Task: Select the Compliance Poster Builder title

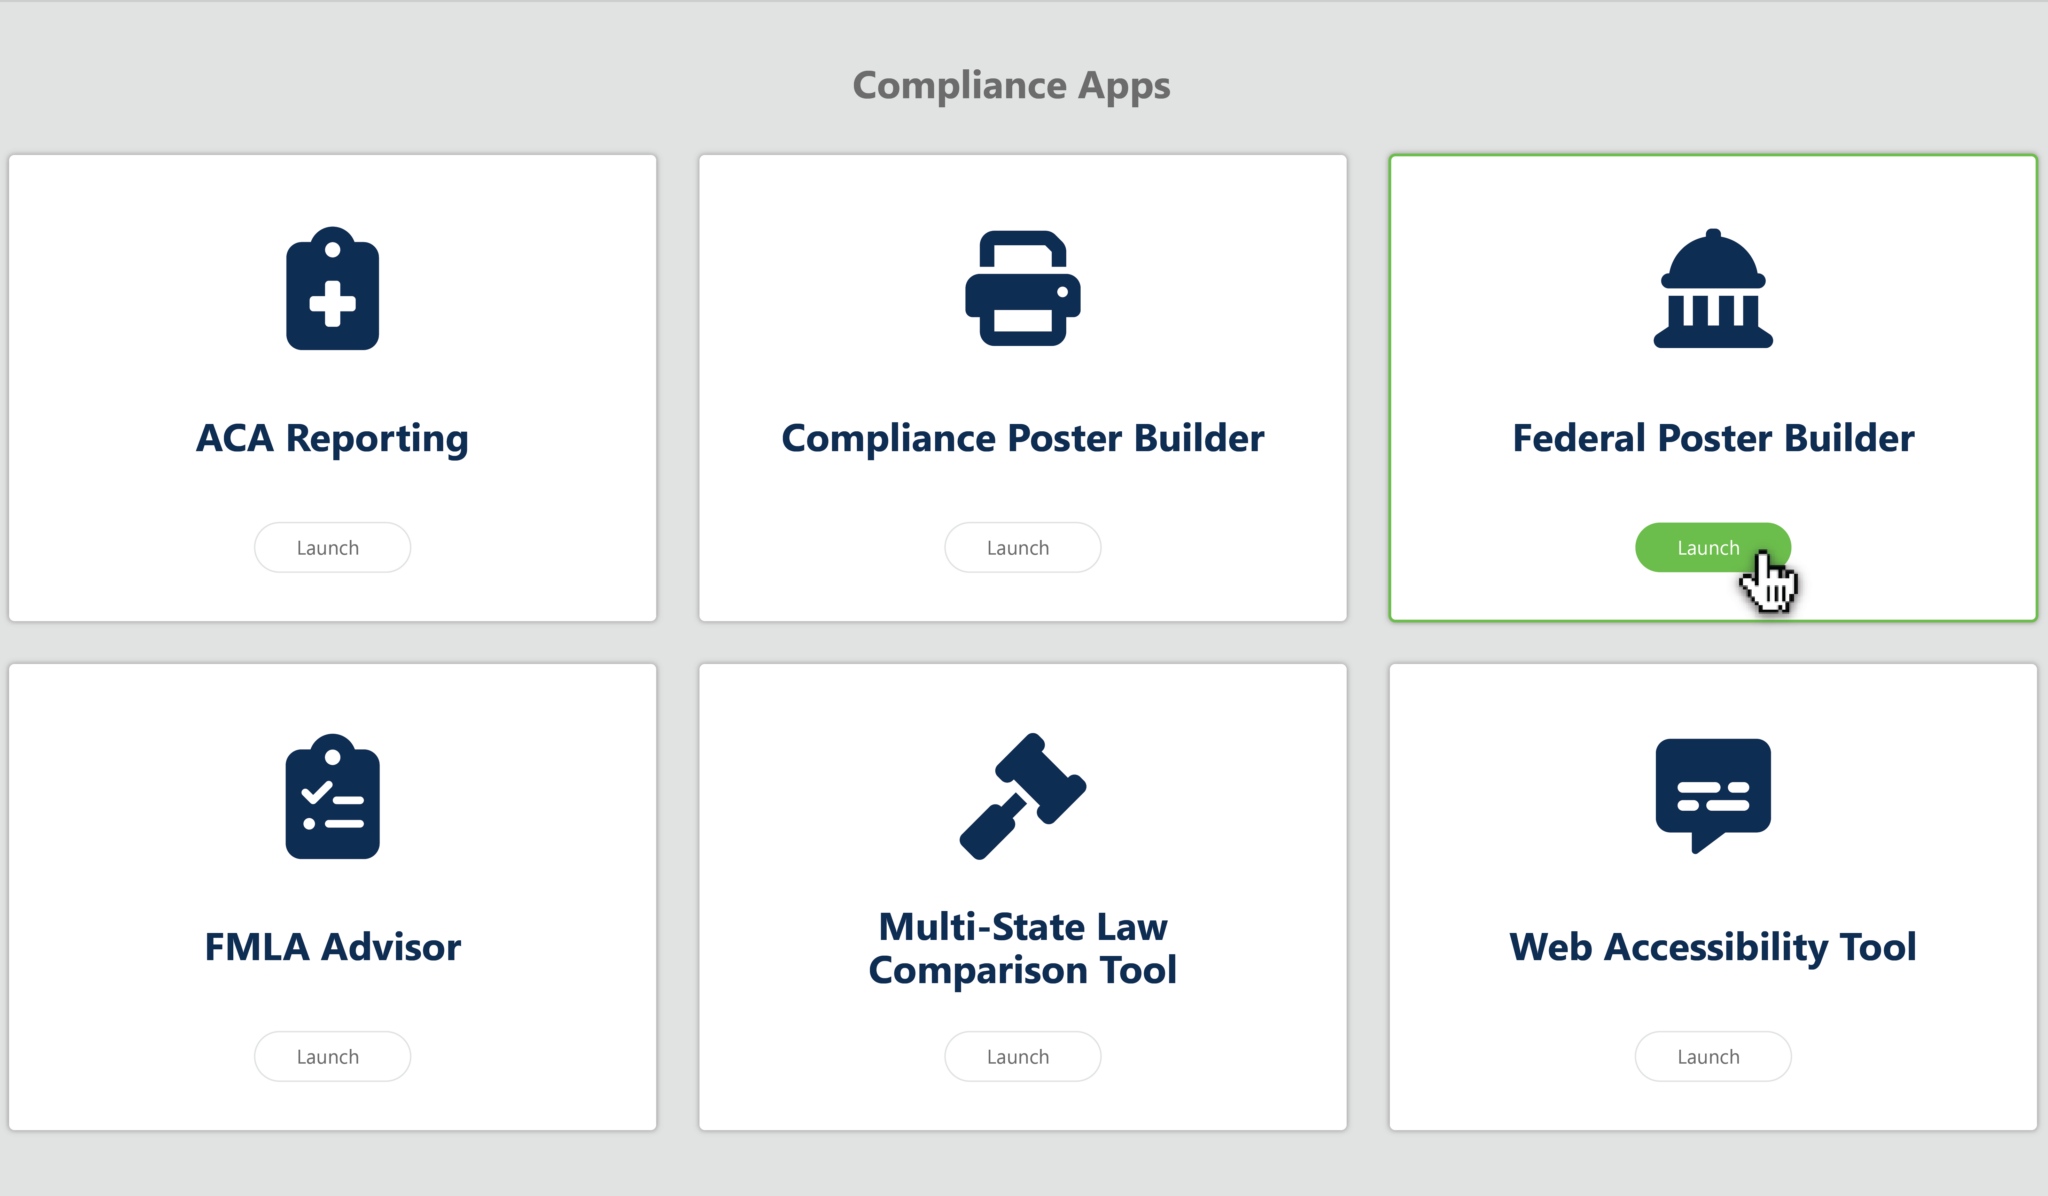Action: (1022, 438)
